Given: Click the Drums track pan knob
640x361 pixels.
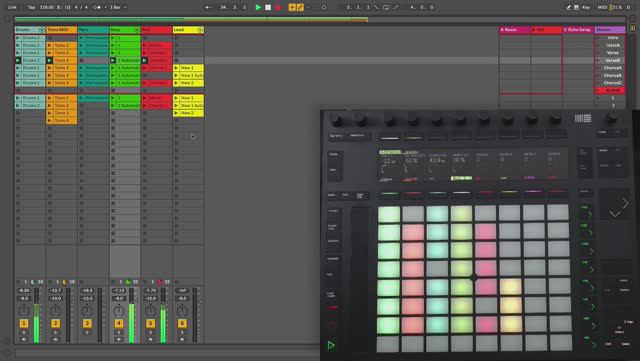Looking at the screenshot, I should pos(24,311).
